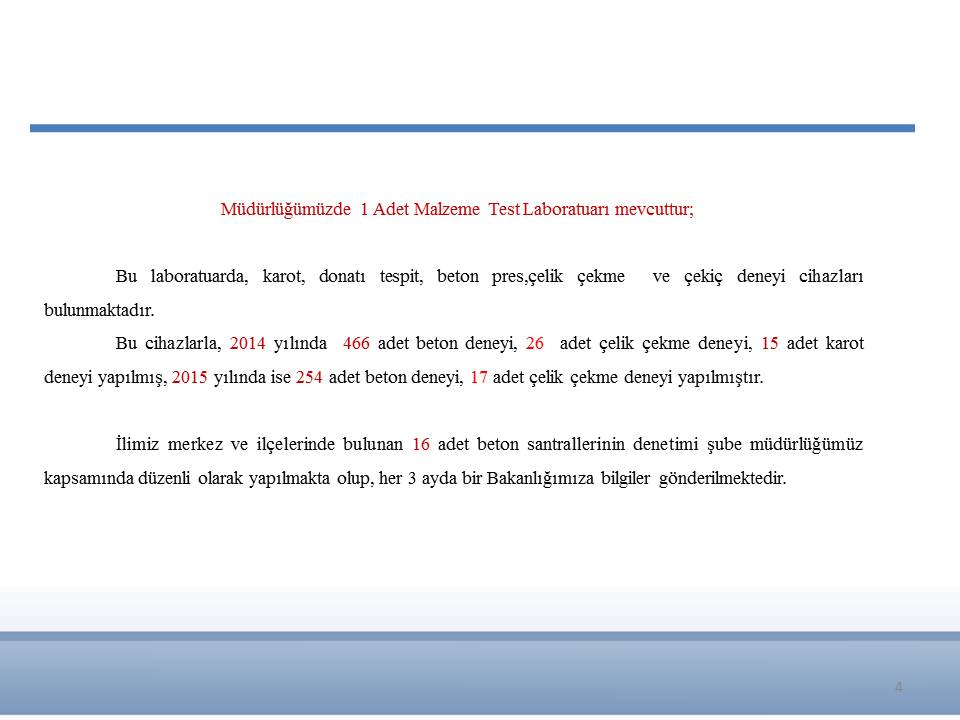Click the word 'İlimiz' starting the last paragraph
This screenshot has width=960, height=720.
pyautogui.click(x=137, y=444)
